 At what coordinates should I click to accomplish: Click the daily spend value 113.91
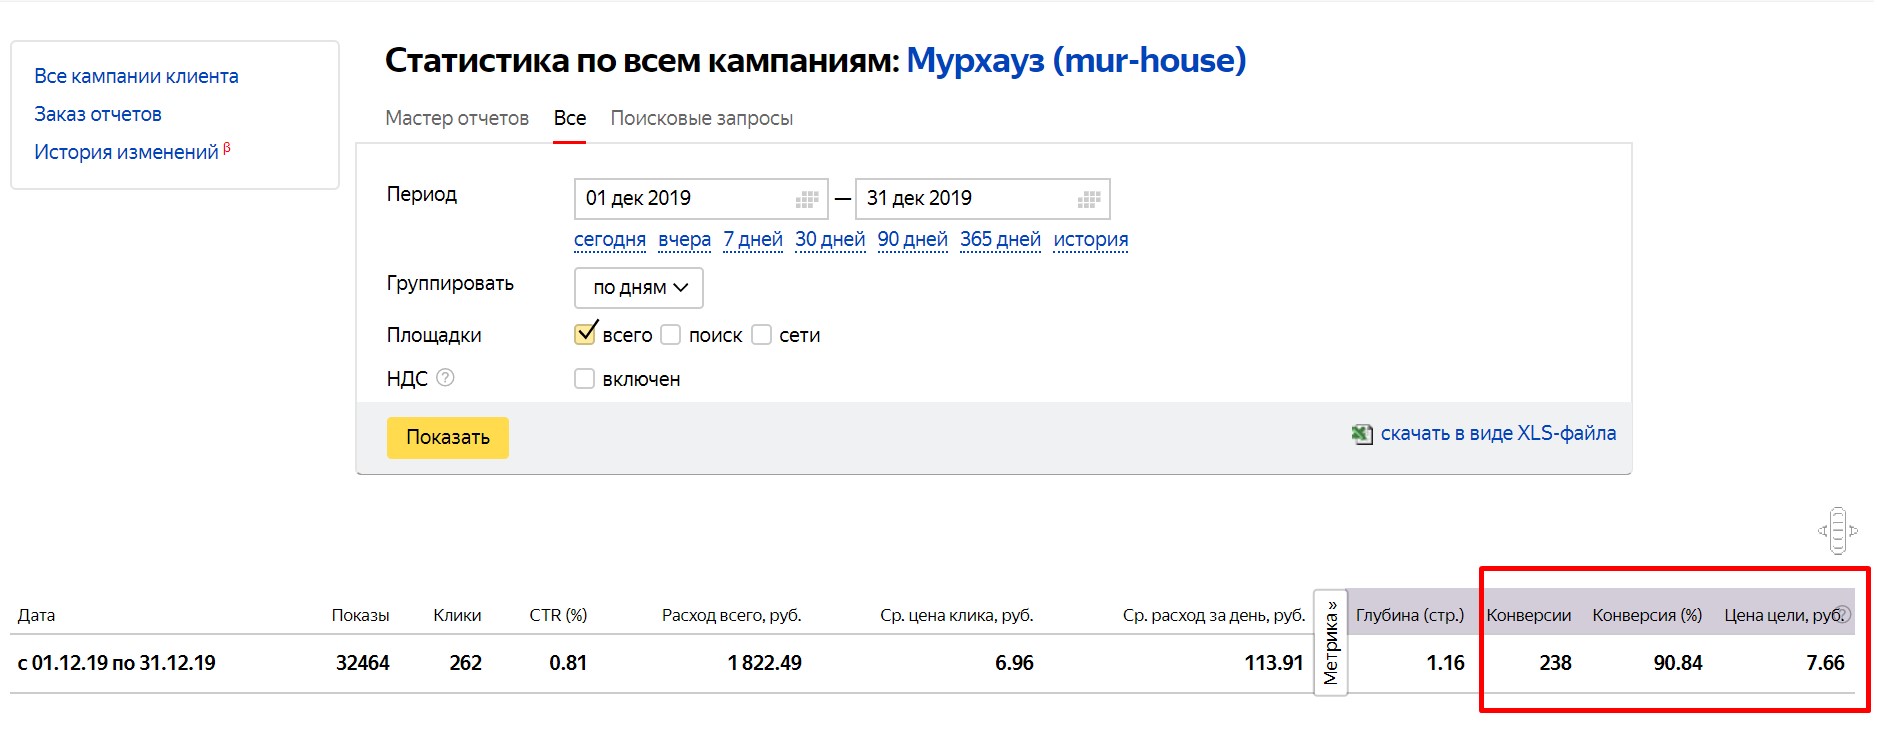[1274, 663]
